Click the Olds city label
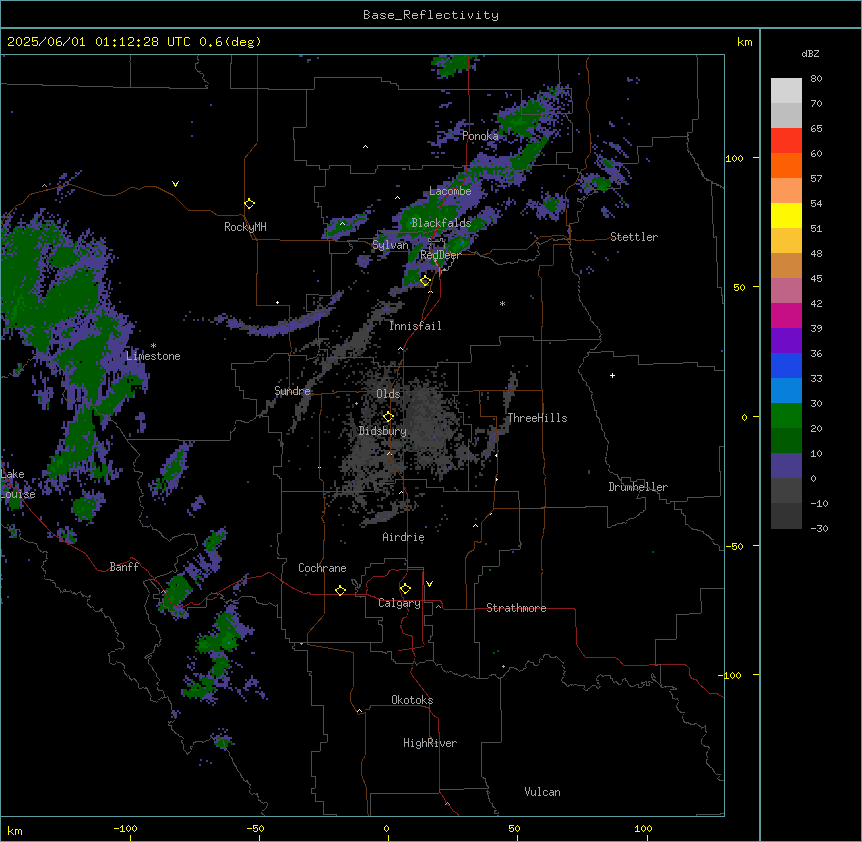 tap(388, 394)
